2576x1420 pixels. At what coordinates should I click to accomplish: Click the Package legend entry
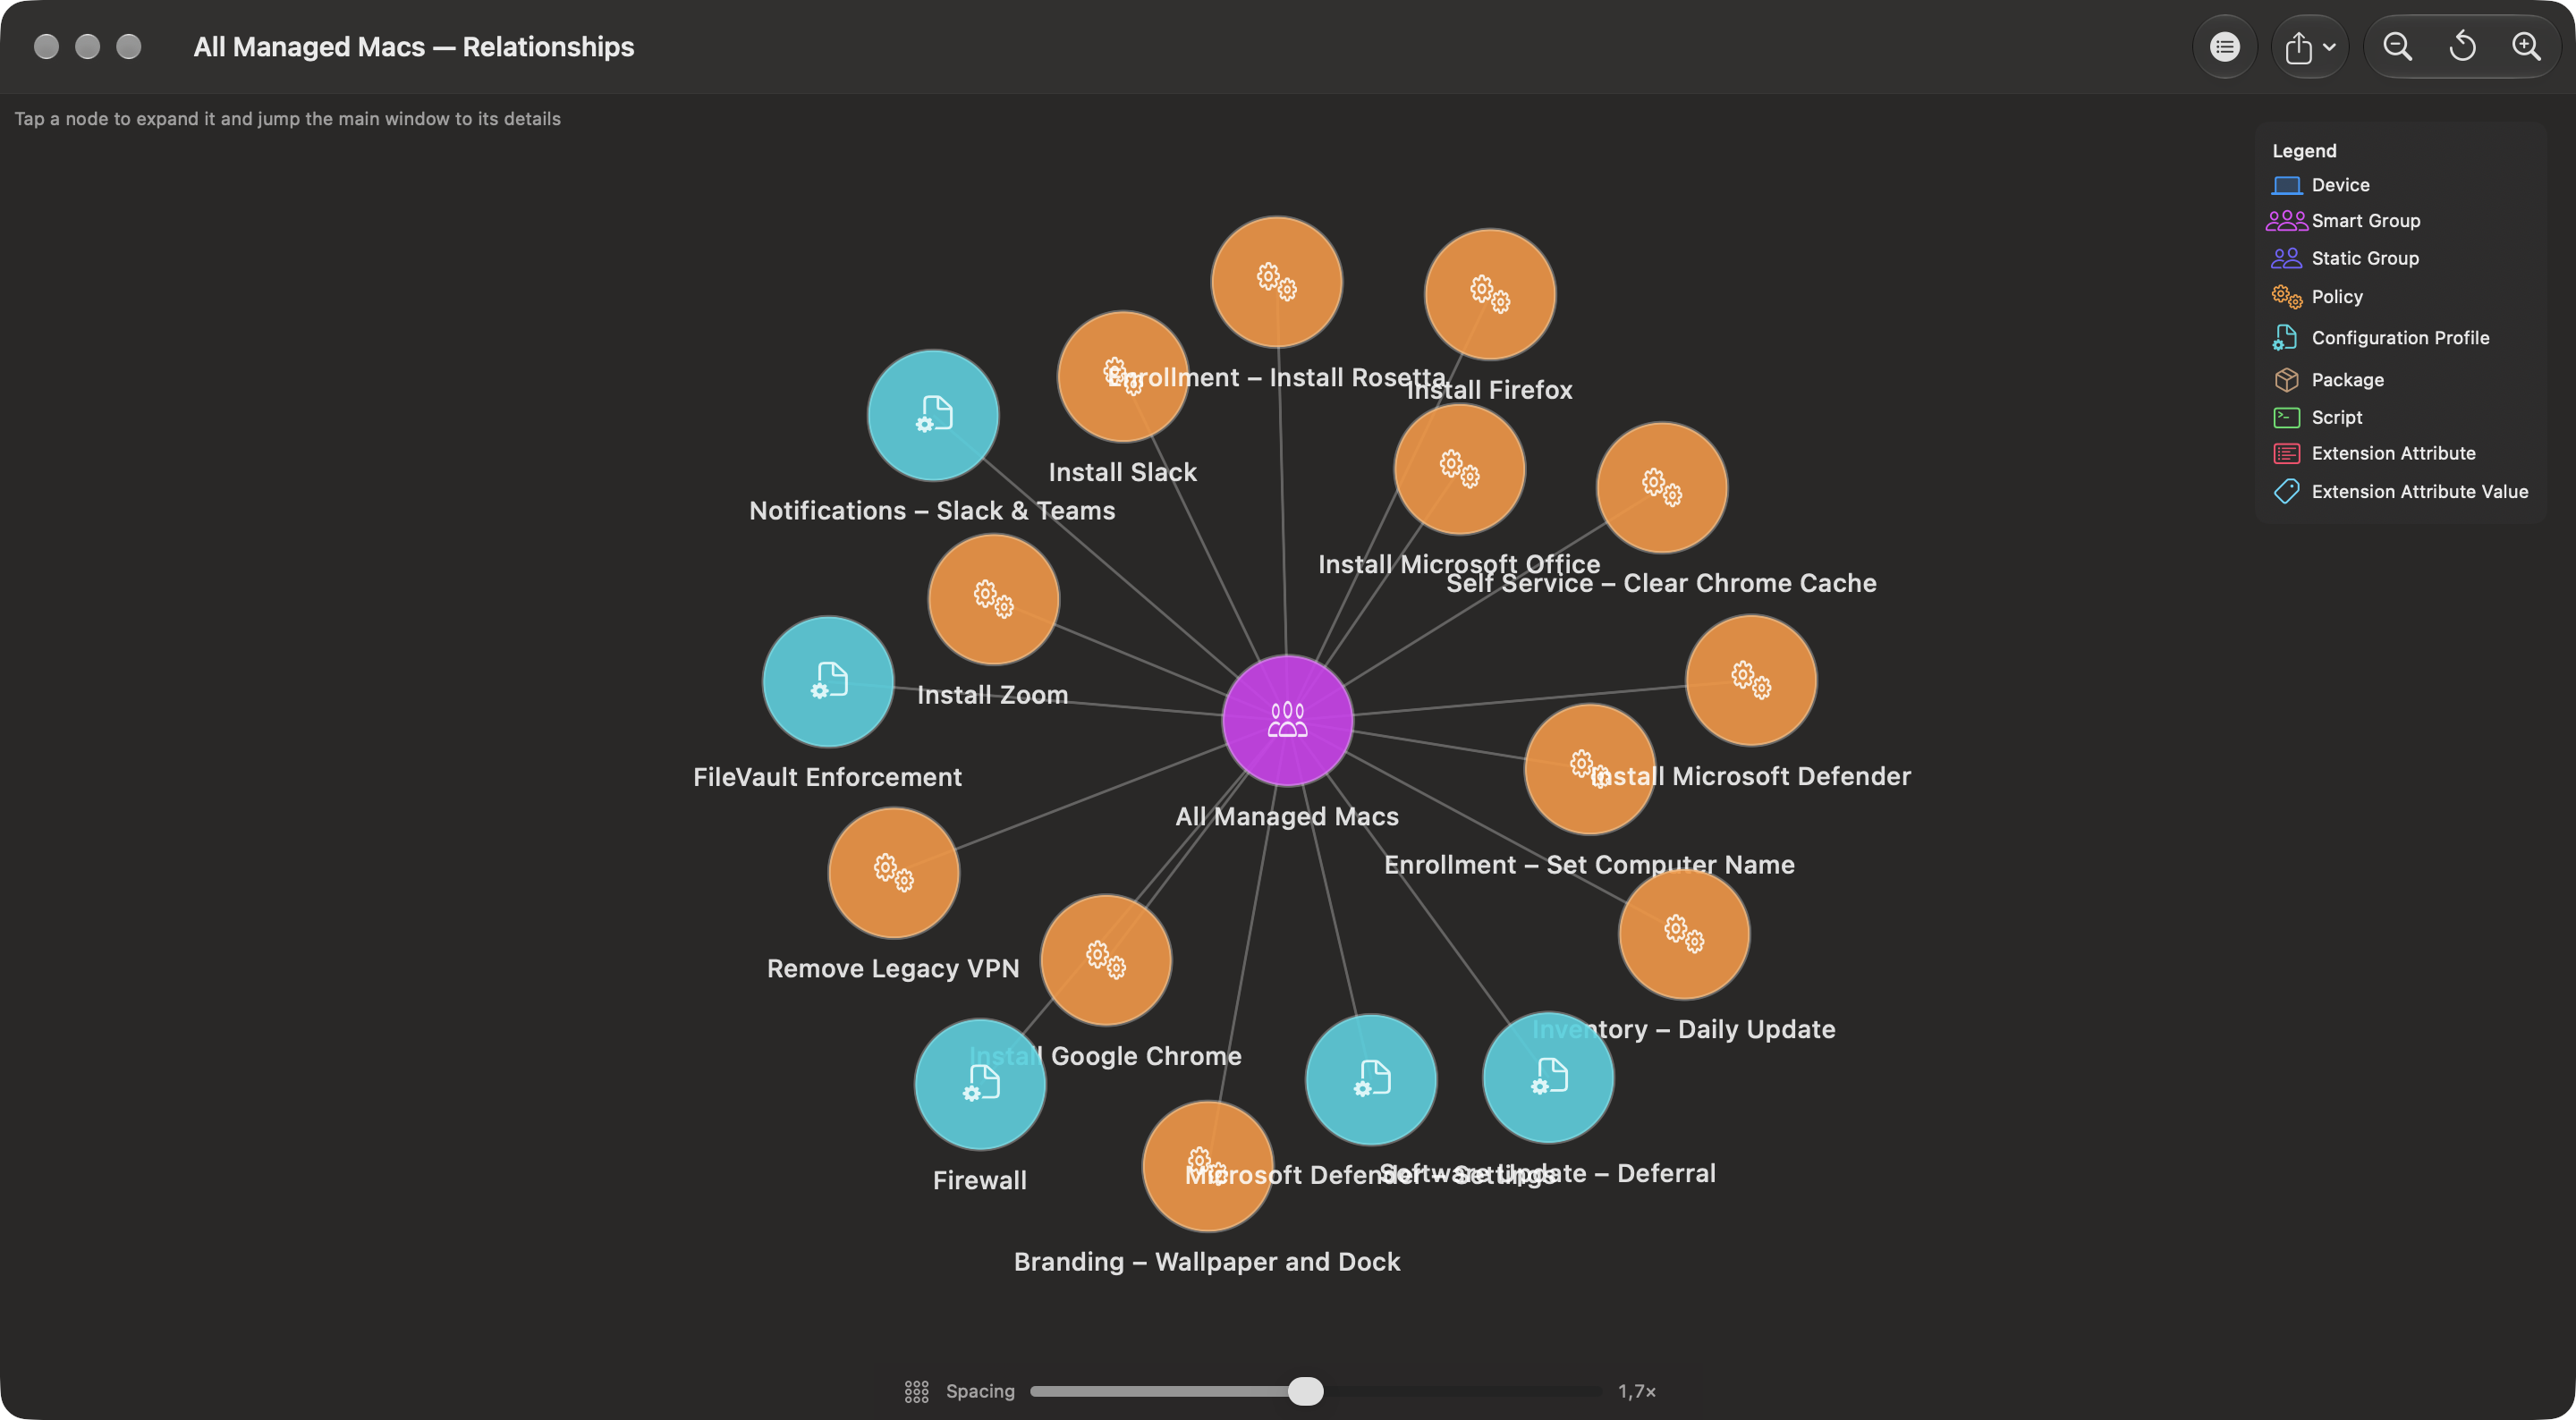point(2328,380)
